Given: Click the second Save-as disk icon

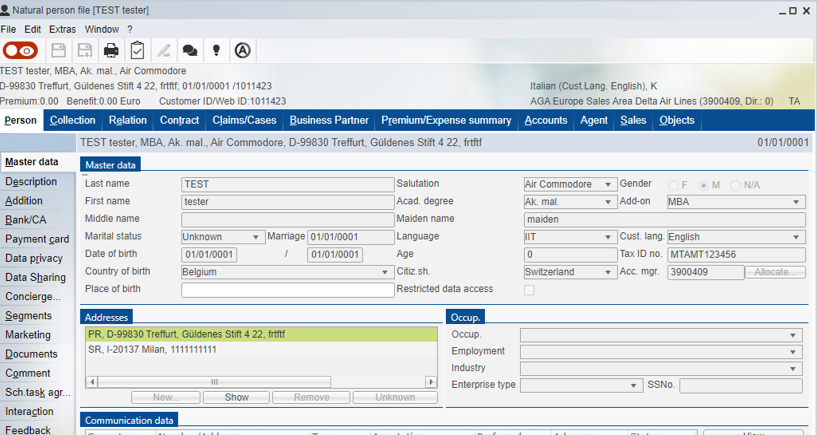Looking at the screenshot, I should click(85, 51).
